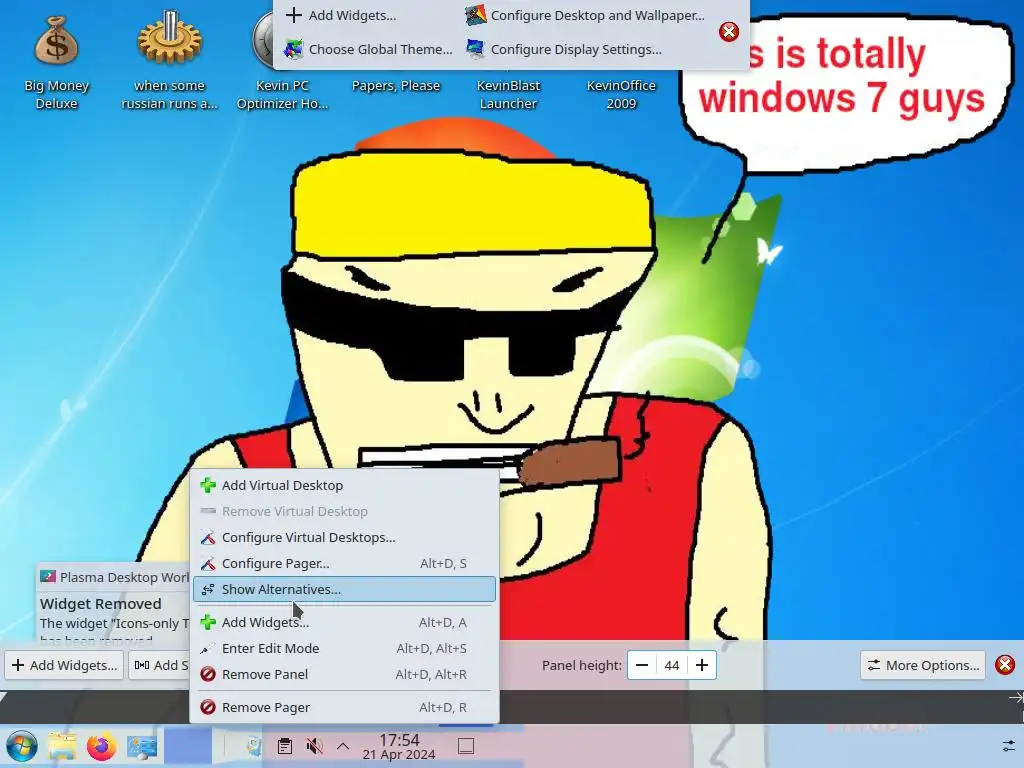Image resolution: width=1024 pixels, height=768 pixels.
Task: Open Big Money Deluxe desktop icon
Action: [x=57, y=60]
